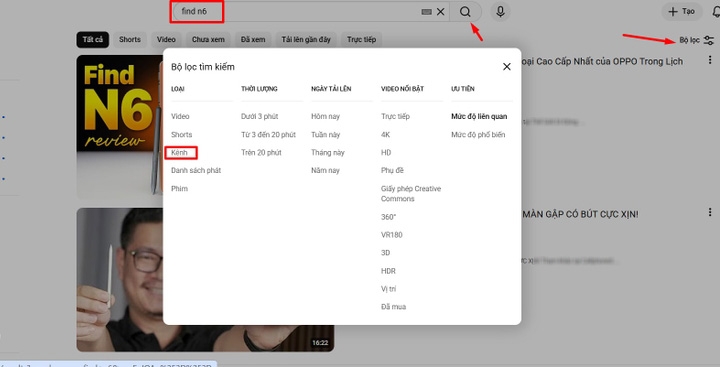
Task: Filter by type Phim
Action: click(179, 189)
